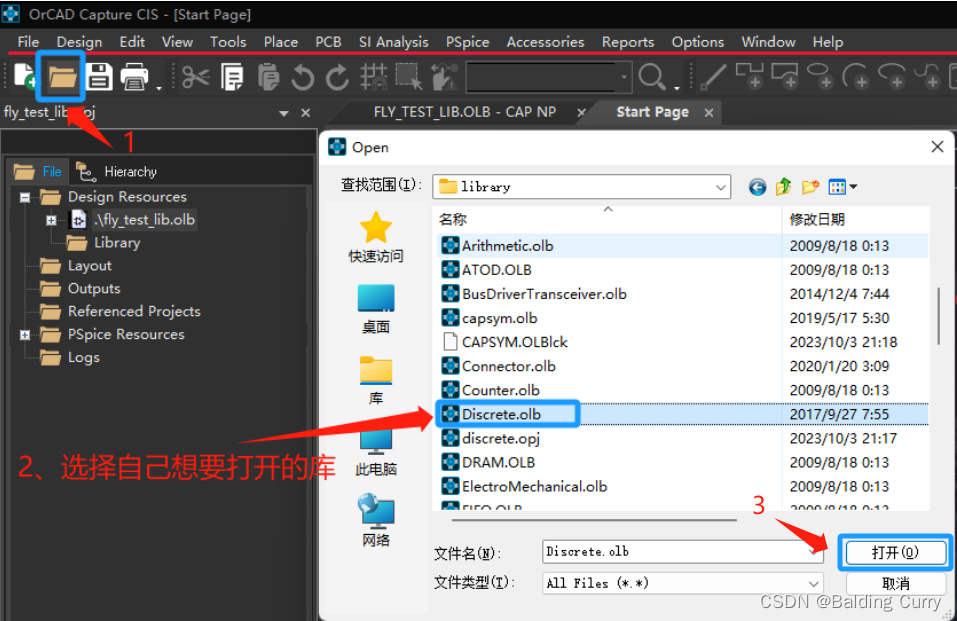This screenshot has width=957, height=621.
Task: Close the Start Page tab
Action: pos(709,113)
